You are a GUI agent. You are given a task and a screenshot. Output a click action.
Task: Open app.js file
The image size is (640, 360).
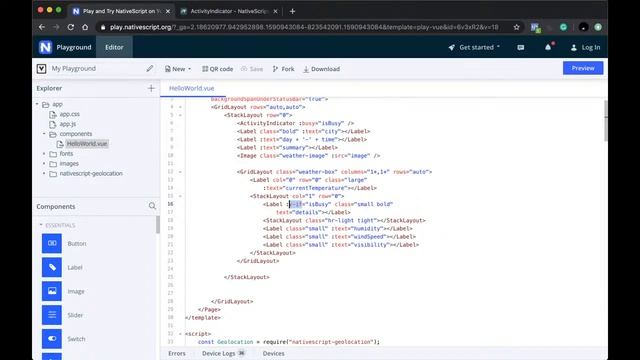point(68,124)
